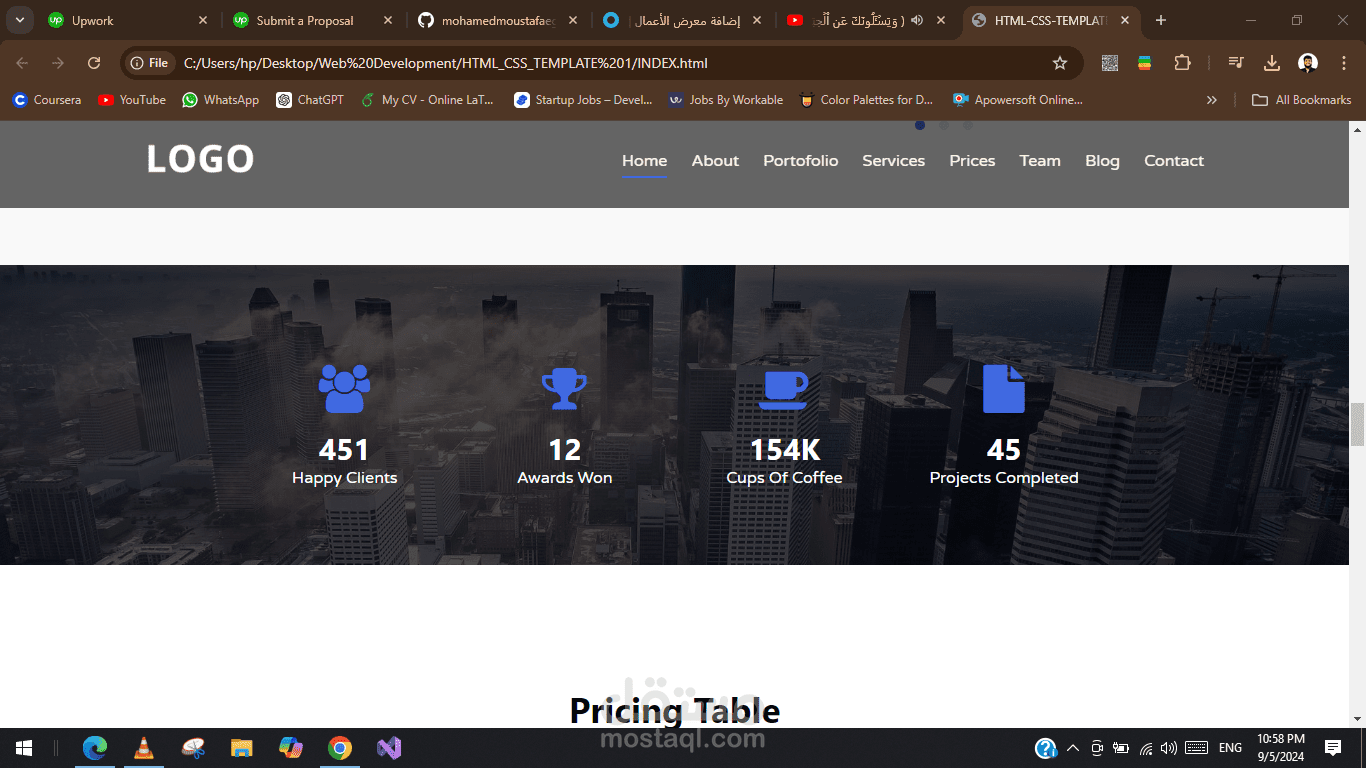Open the Apowersoft Online bookmark
This screenshot has height=768, width=1366.
click(1018, 100)
